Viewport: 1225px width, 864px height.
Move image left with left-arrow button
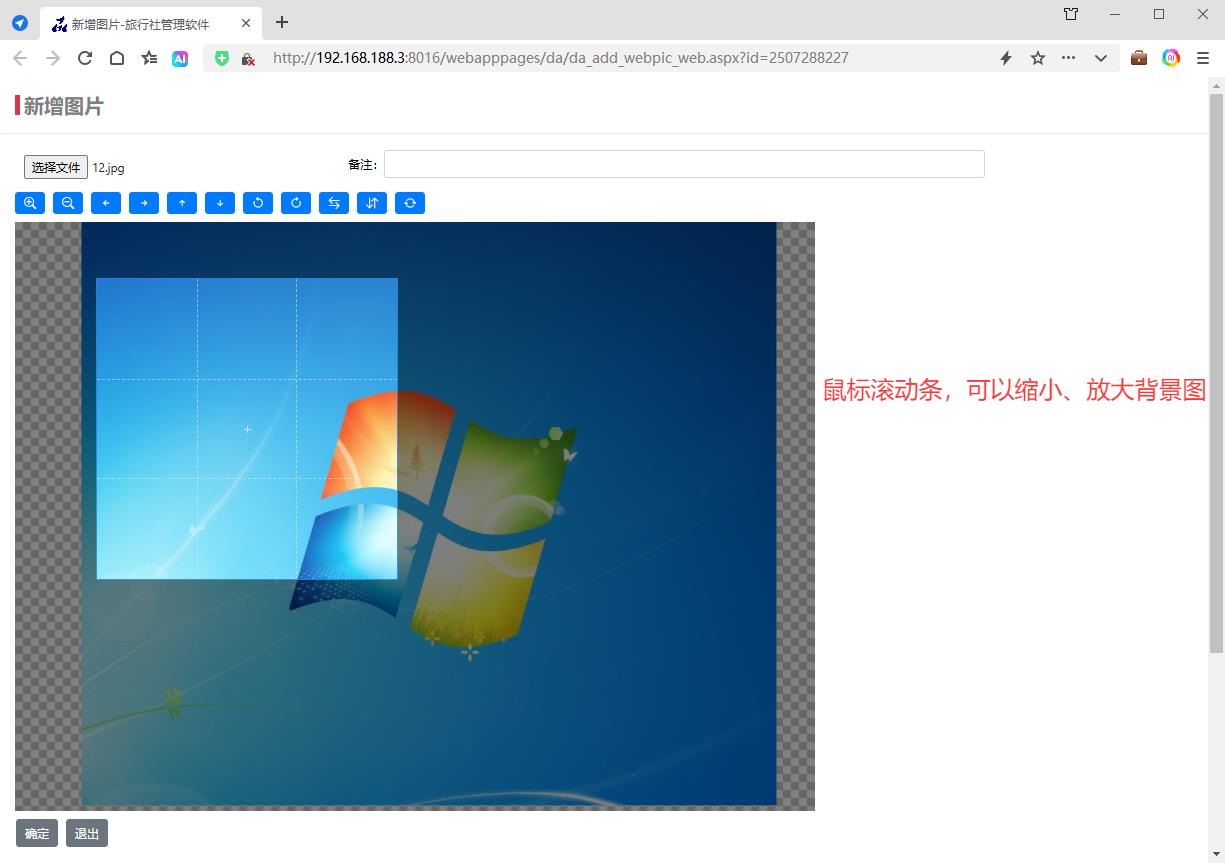tap(106, 203)
